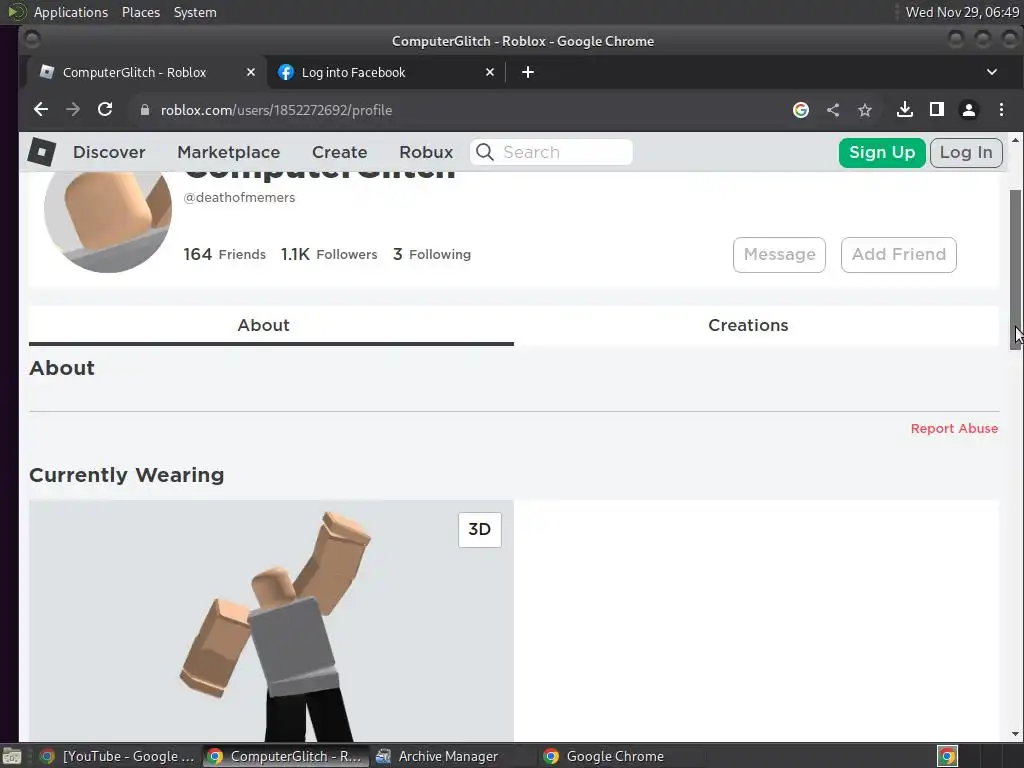The width and height of the screenshot is (1024, 768).
Task: Click the scrollbar down arrow
Action: (x=1015, y=734)
